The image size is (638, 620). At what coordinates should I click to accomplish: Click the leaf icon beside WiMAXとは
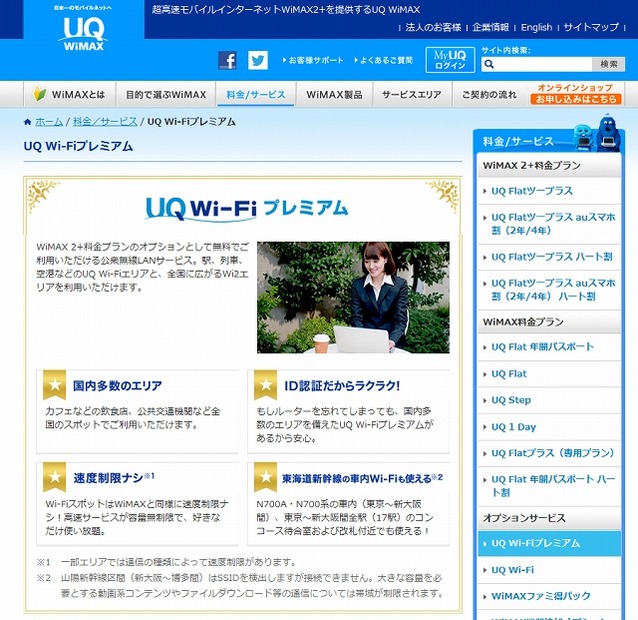point(39,94)
